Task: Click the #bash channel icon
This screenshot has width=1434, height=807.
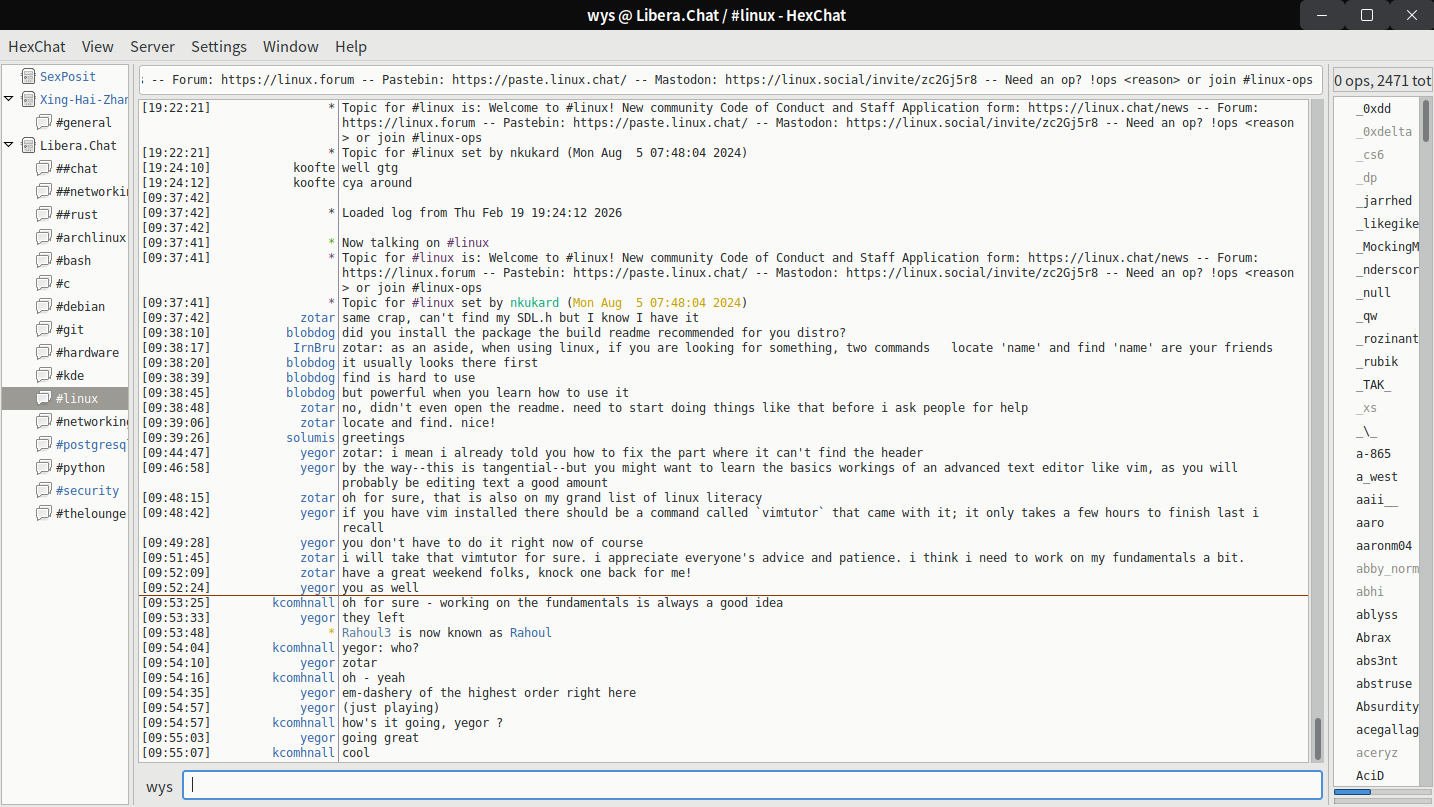Action: (x=43, y=260)
